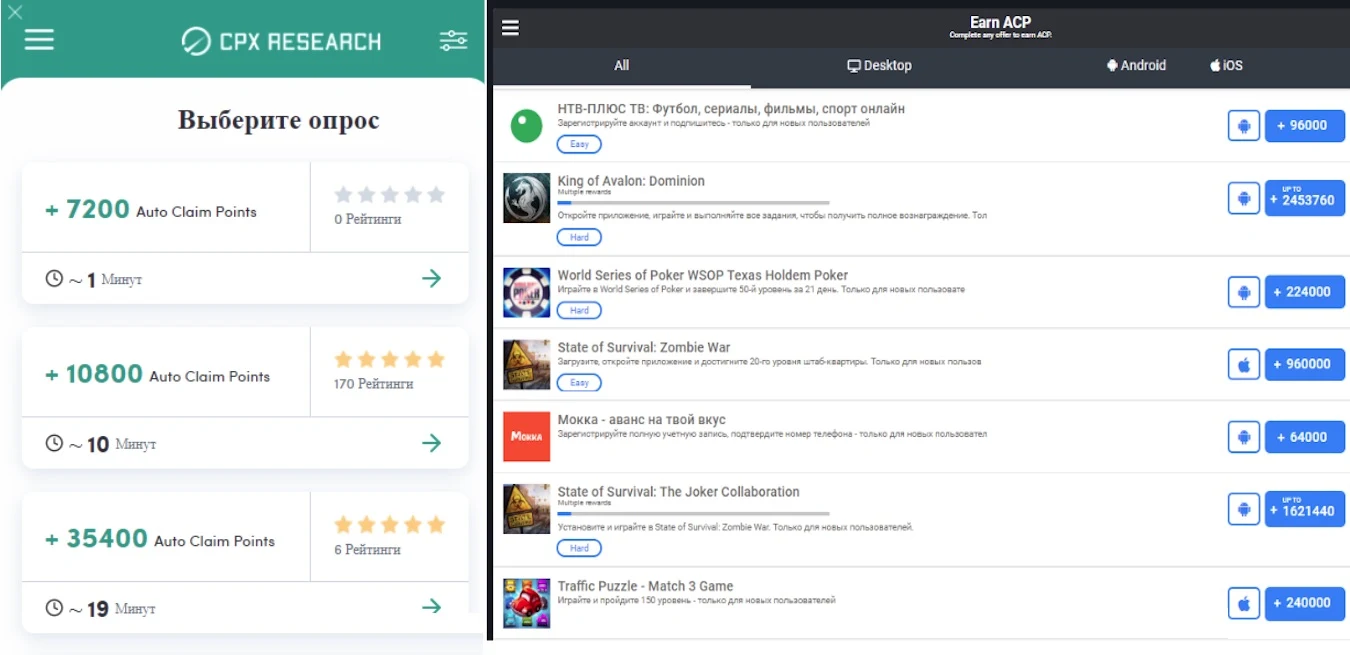Click the + 96000 reward button

[1305, 125]
